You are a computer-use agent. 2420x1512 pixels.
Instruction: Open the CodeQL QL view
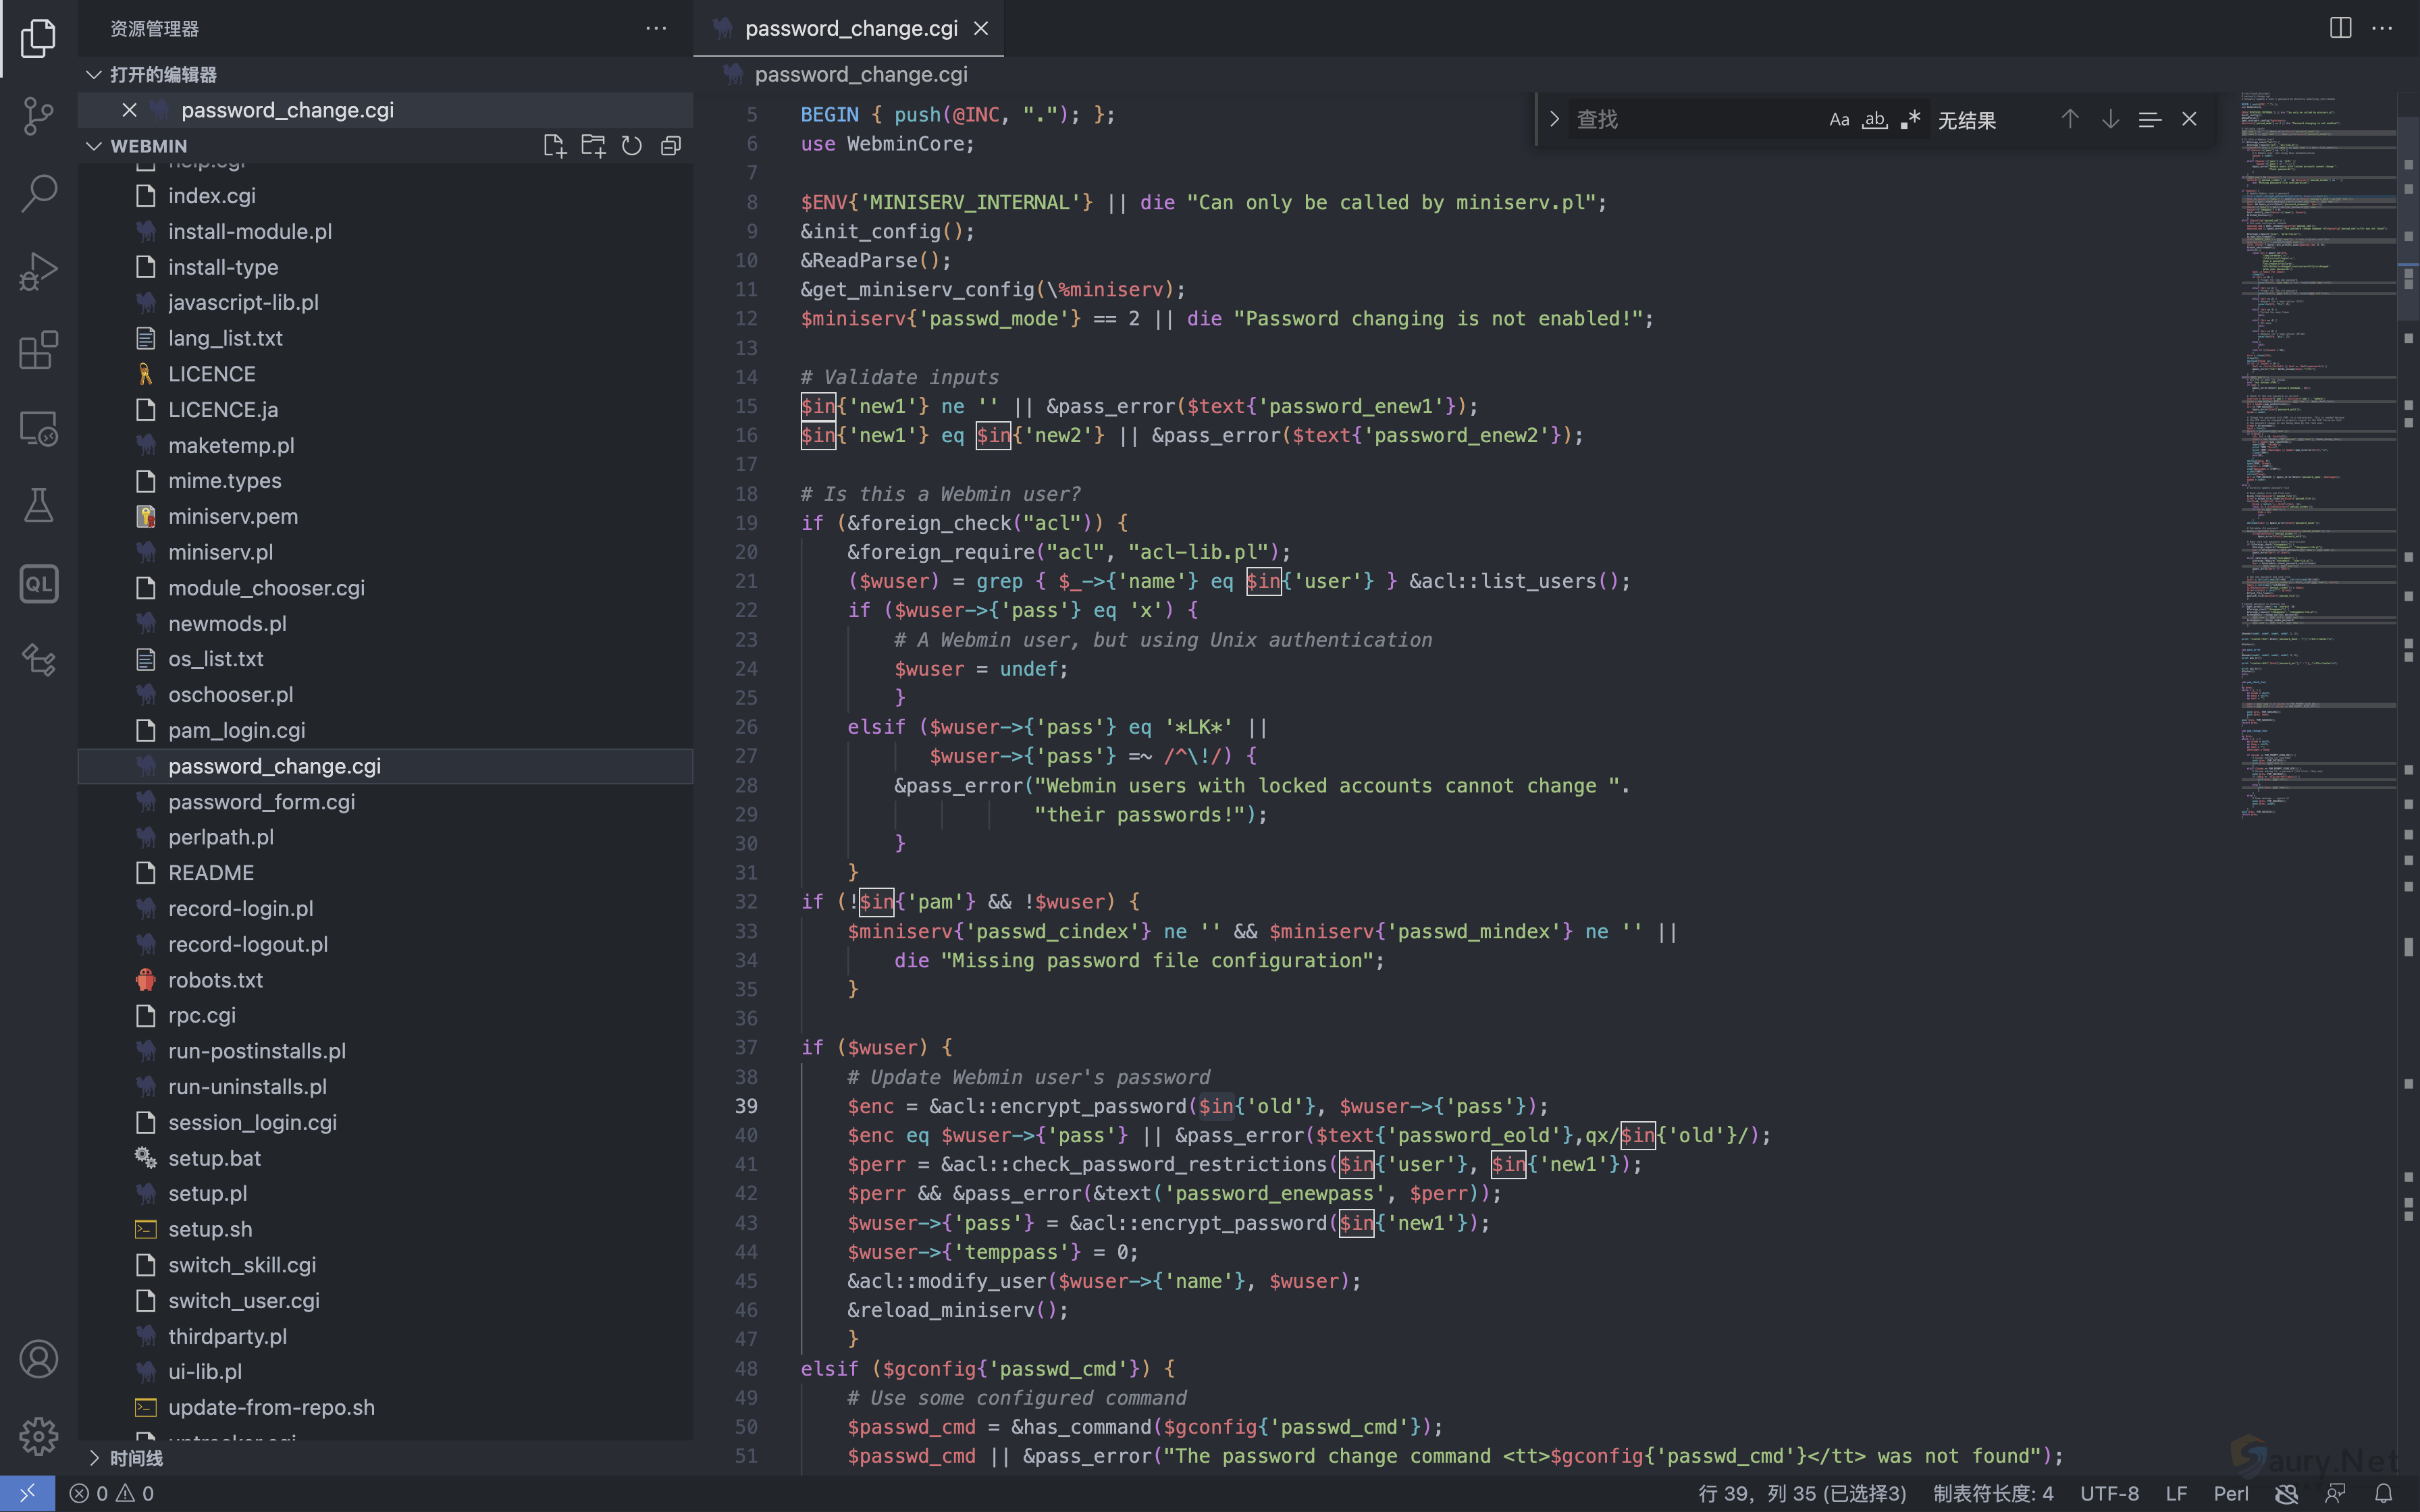point(38,584)
